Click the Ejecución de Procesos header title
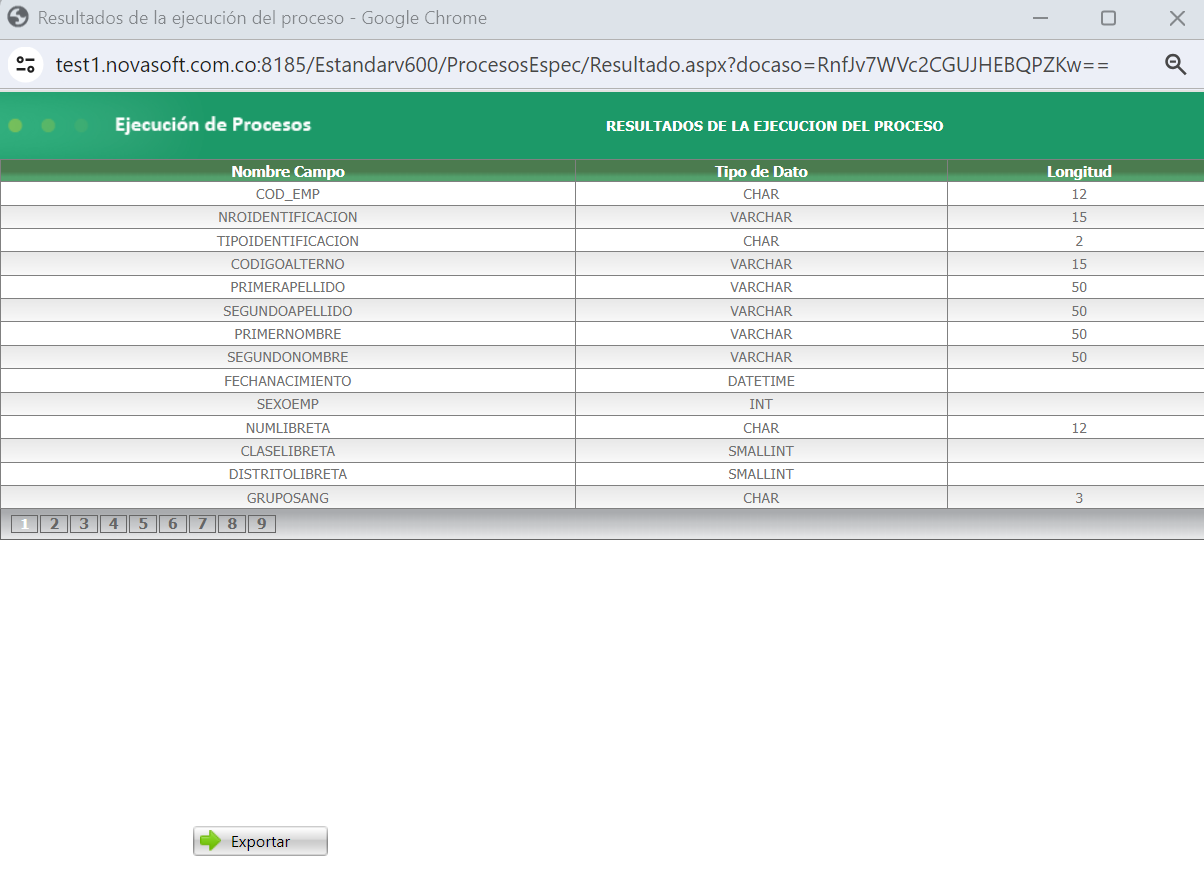Viewport: 1204px width, 882px height. pos(213,125)
